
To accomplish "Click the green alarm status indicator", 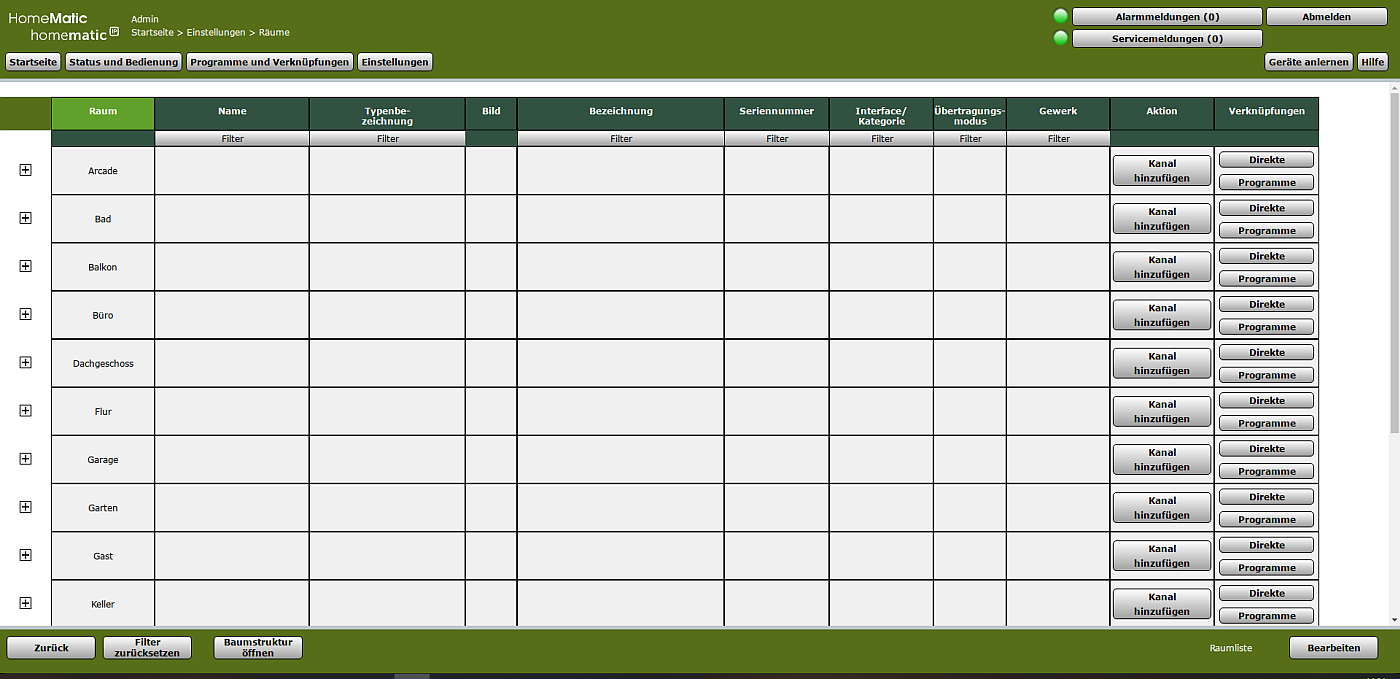I will [x=1061, y=17].
